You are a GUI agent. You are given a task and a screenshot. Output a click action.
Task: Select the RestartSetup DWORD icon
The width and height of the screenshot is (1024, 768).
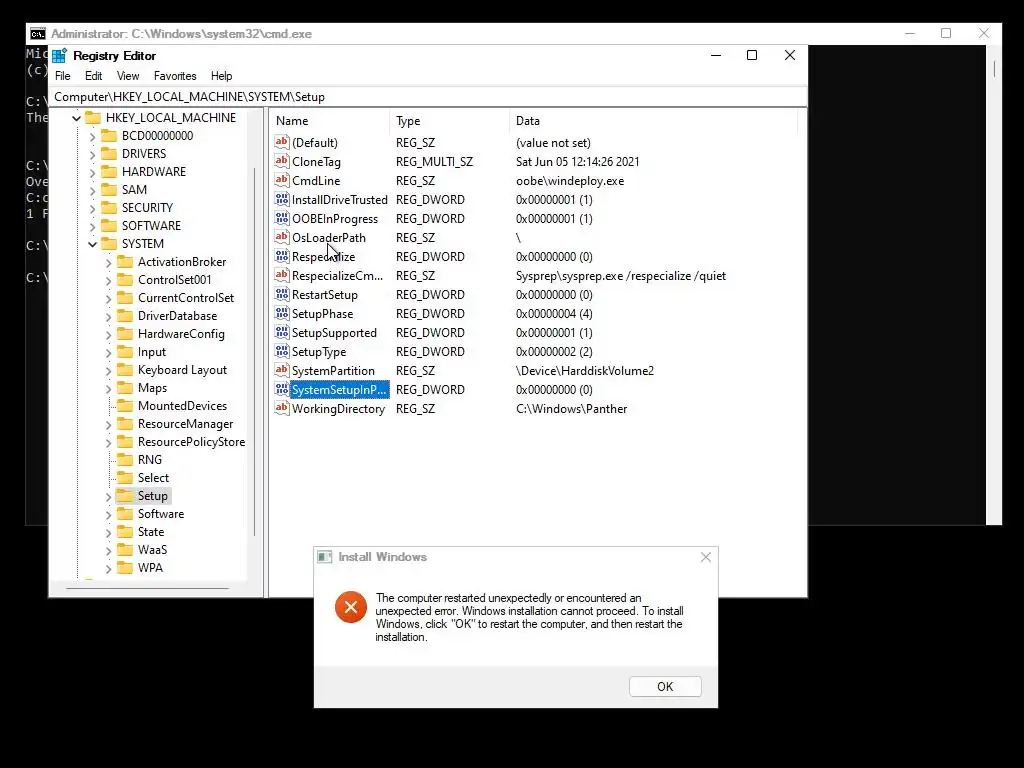pos(281,293)
